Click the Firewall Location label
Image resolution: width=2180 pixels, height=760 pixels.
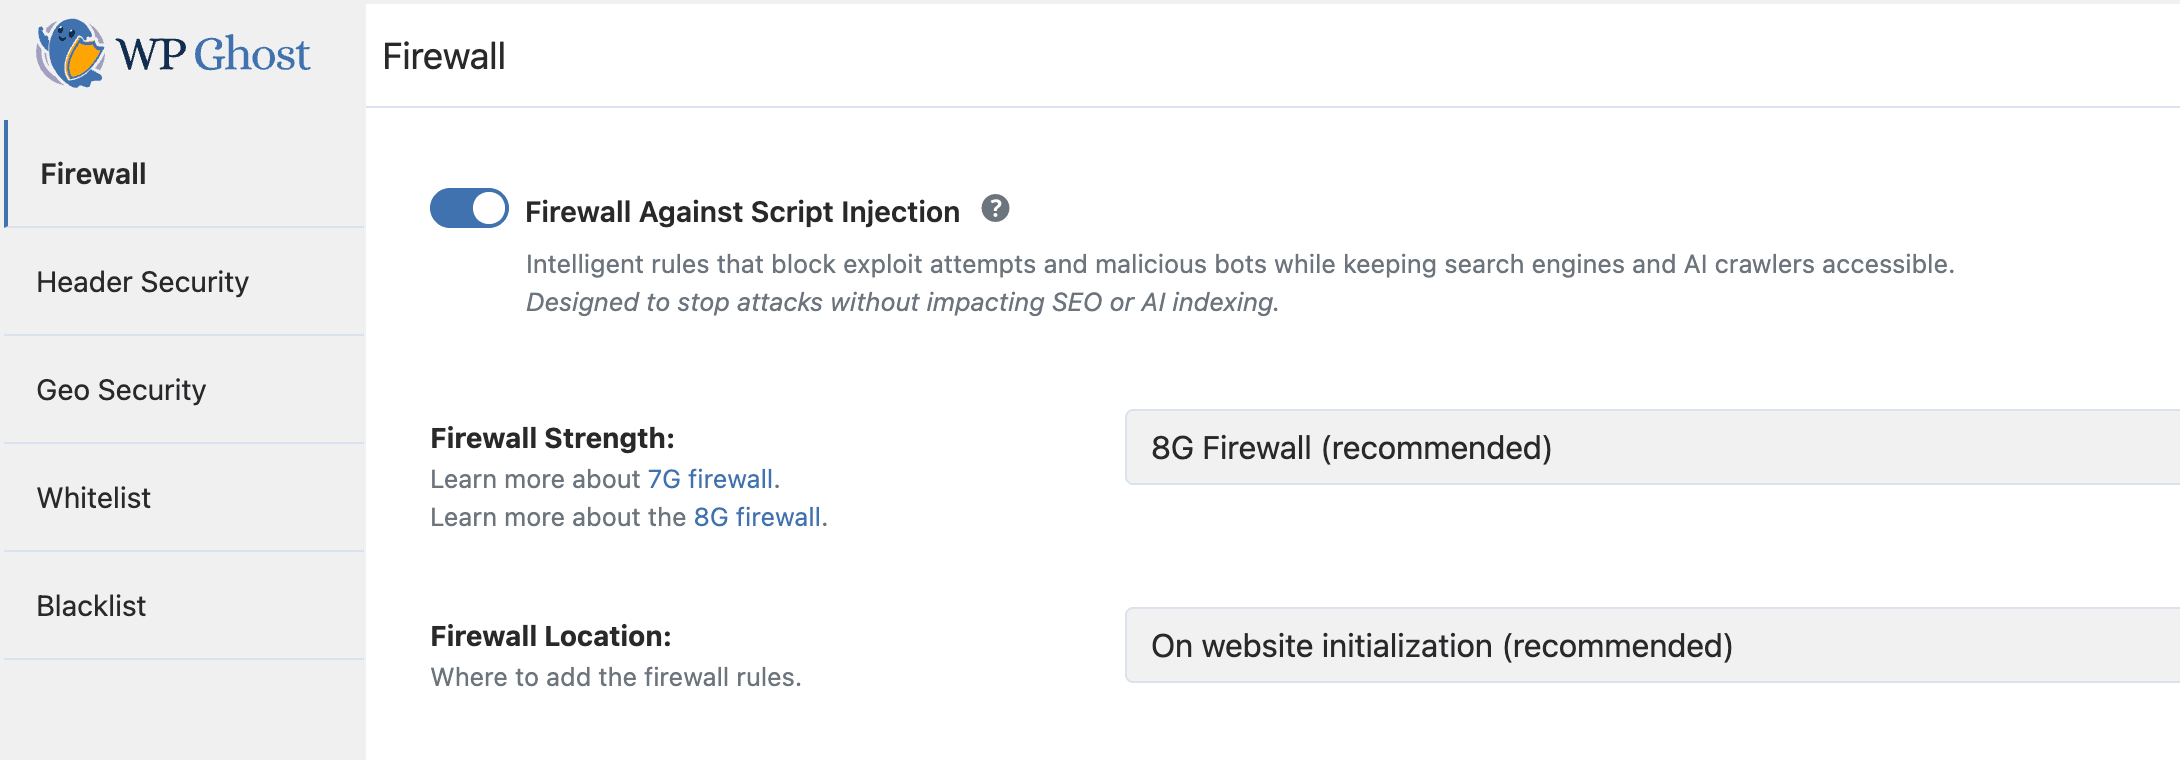[x=550, y=636]
